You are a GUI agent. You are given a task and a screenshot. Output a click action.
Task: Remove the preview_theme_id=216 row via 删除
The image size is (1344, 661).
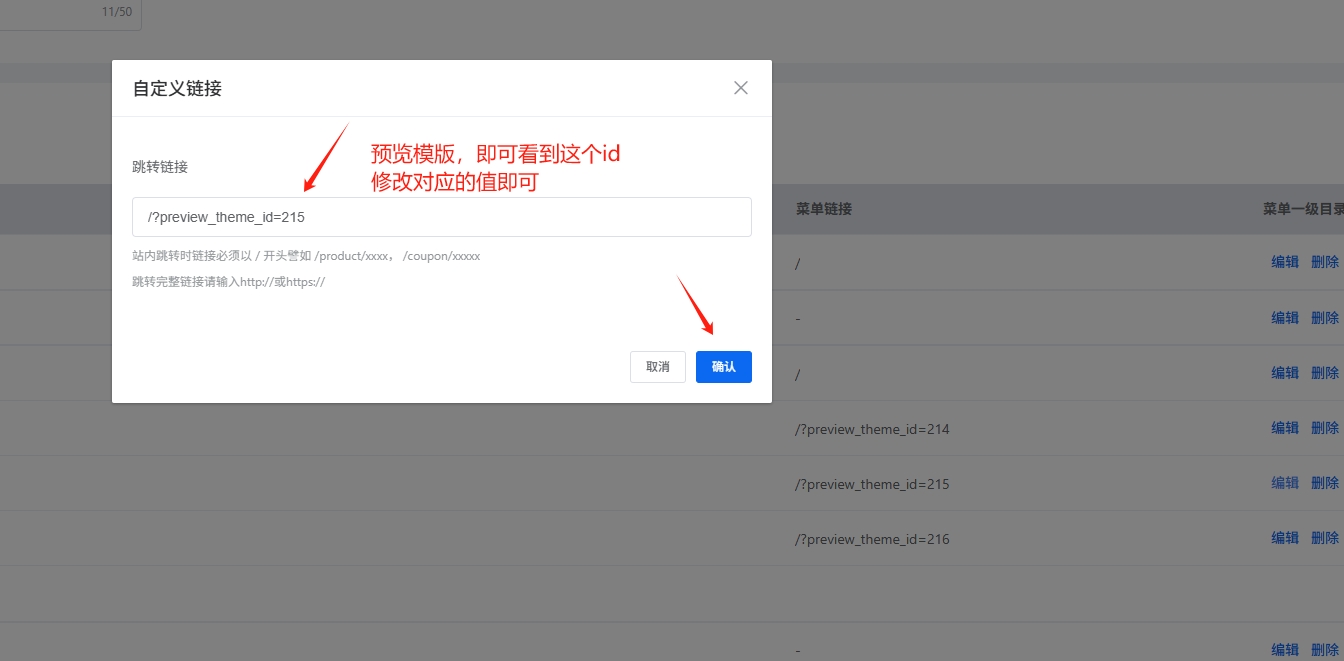click(x=1324, y=538)
